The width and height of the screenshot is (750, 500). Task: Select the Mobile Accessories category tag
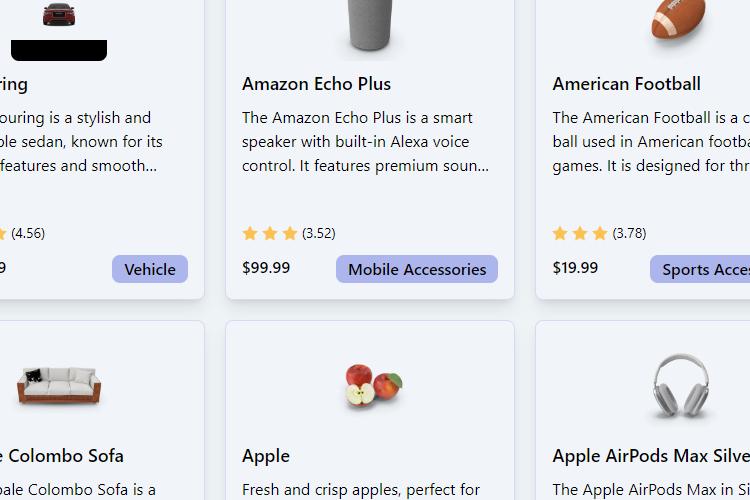[417, 269]
